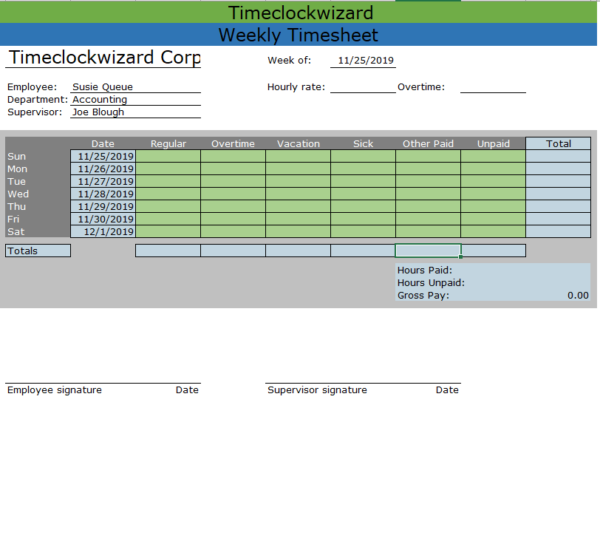Viewport: 600px width, 558px height.
Task: Select the Wed date cell 11/28/2019
Action: tap(103, 194)
